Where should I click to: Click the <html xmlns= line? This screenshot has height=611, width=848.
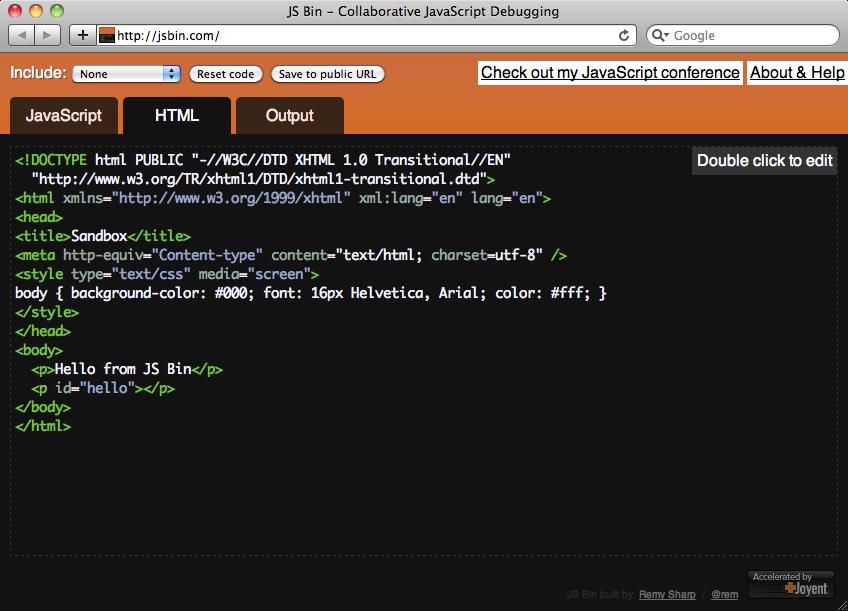point(283,198)
